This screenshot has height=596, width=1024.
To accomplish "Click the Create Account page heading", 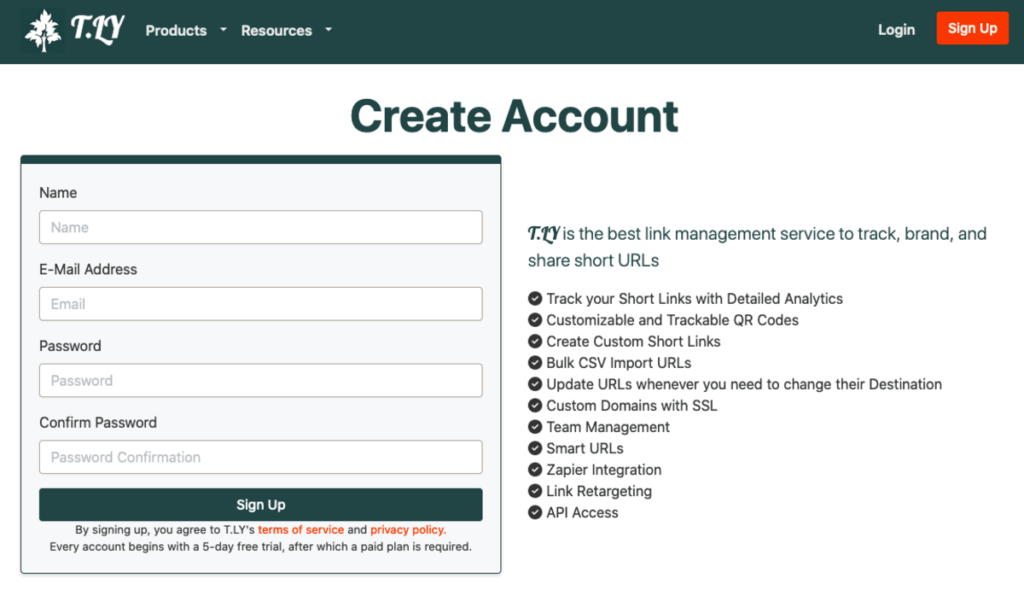I will [x=514, y=116].
